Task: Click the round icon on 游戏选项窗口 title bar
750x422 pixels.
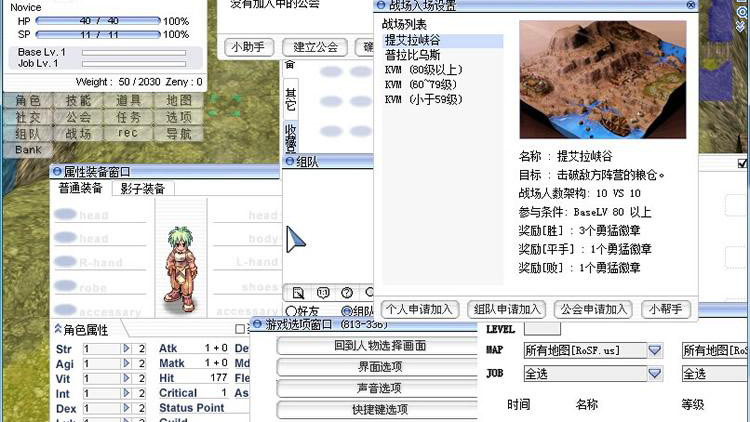Action: [257, 325]
